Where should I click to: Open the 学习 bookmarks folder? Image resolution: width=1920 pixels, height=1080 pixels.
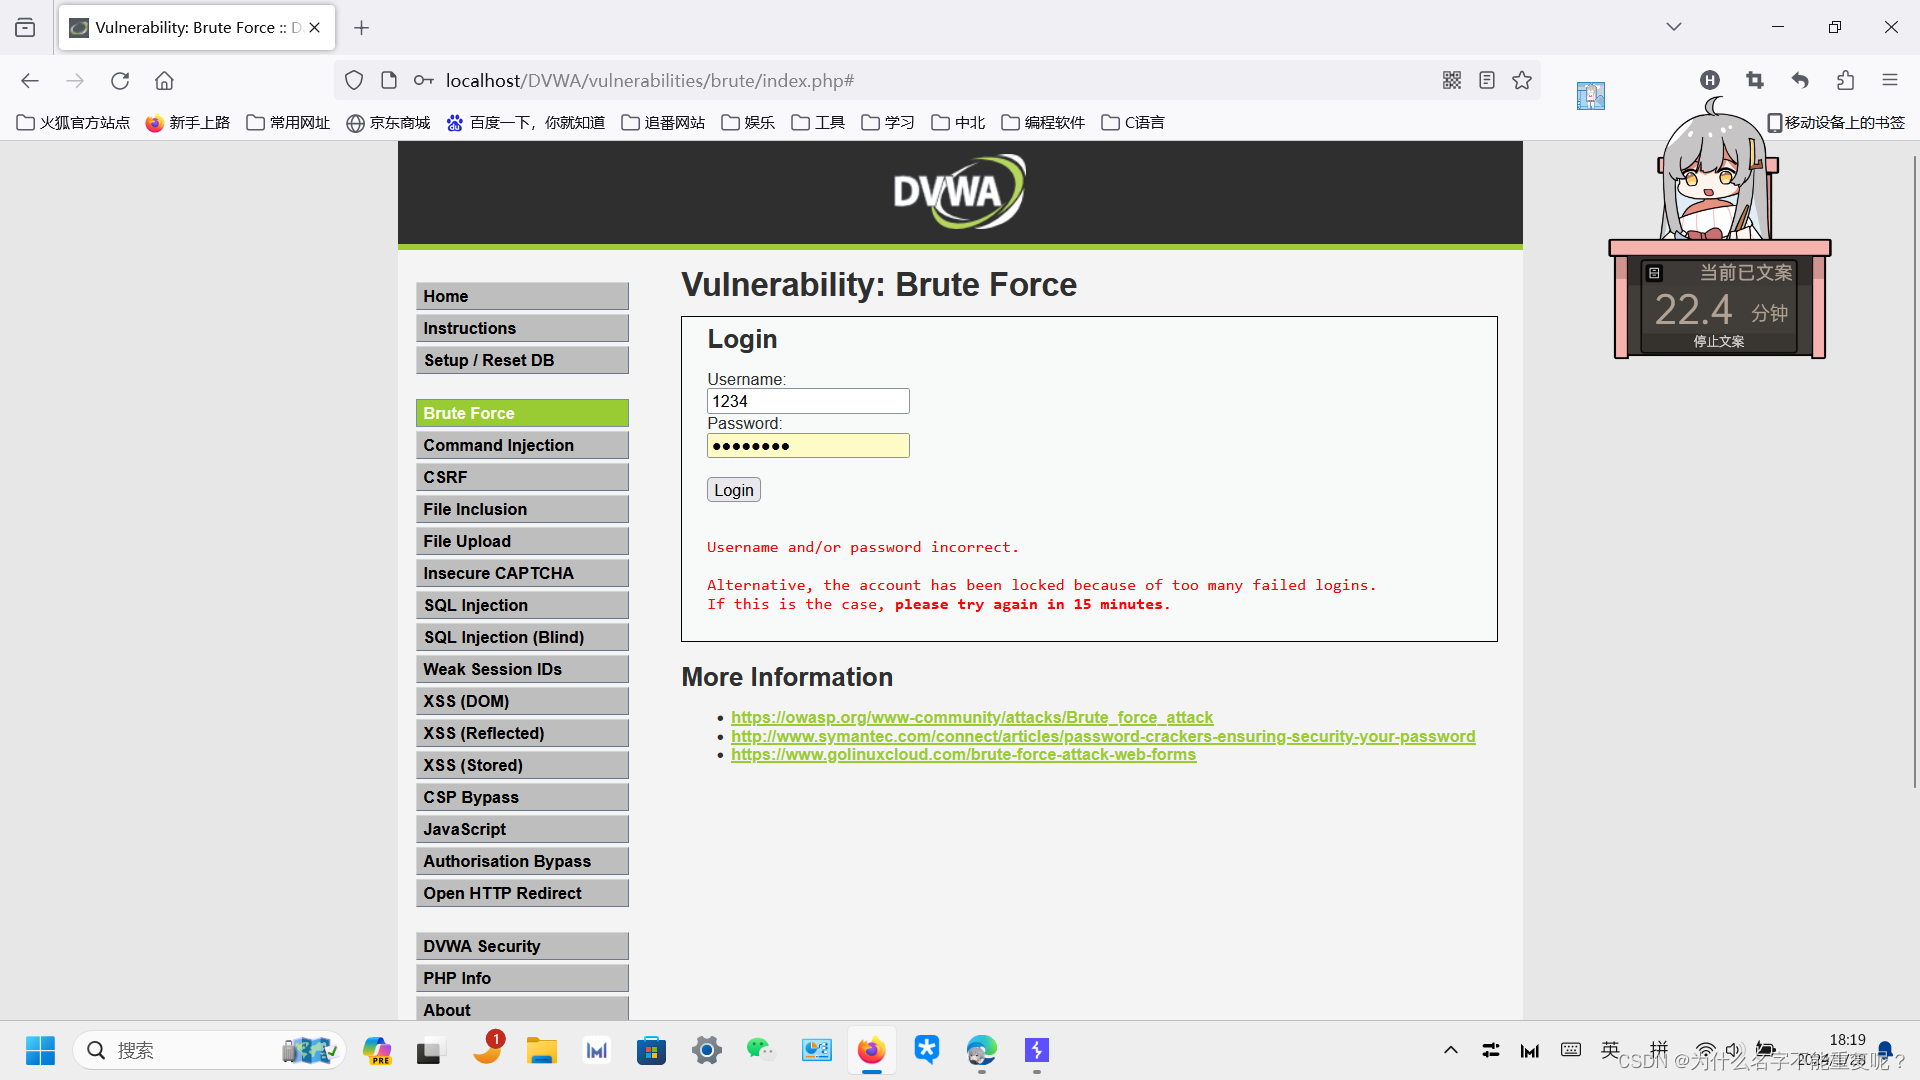point(888,123)
